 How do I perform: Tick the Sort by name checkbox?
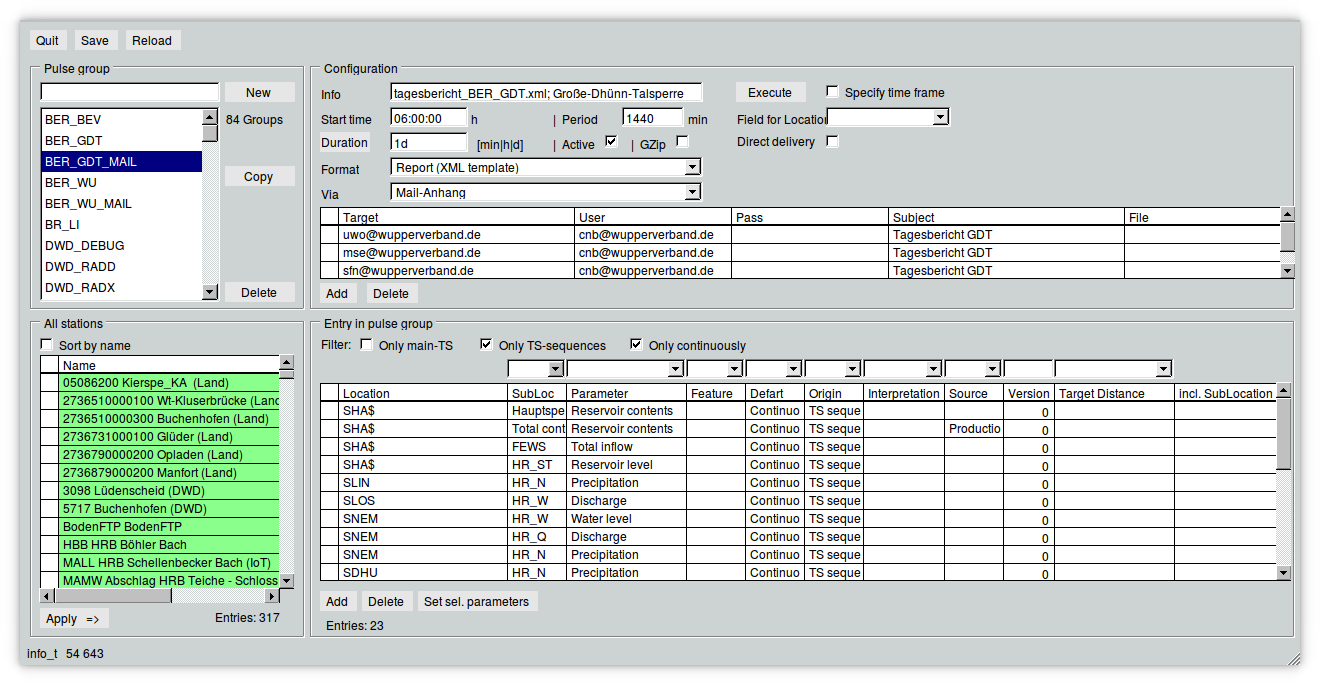point(47,344)
